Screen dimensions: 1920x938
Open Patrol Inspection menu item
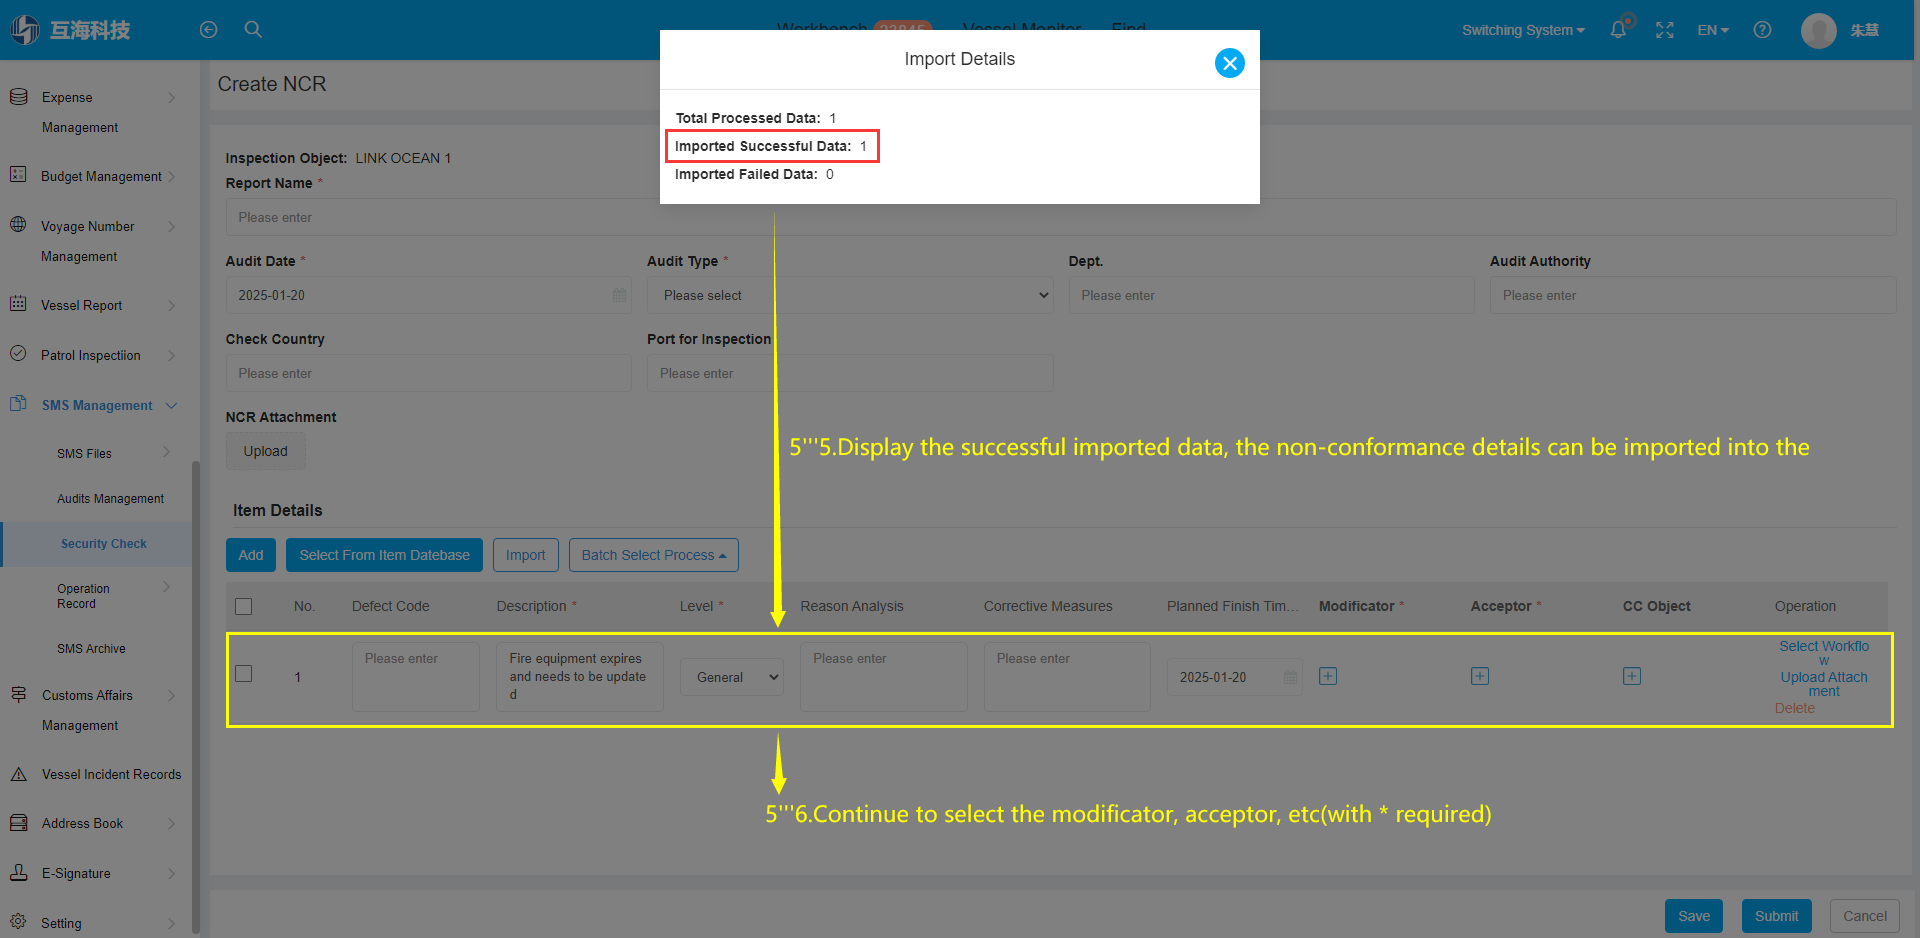[x=91, y=355]
